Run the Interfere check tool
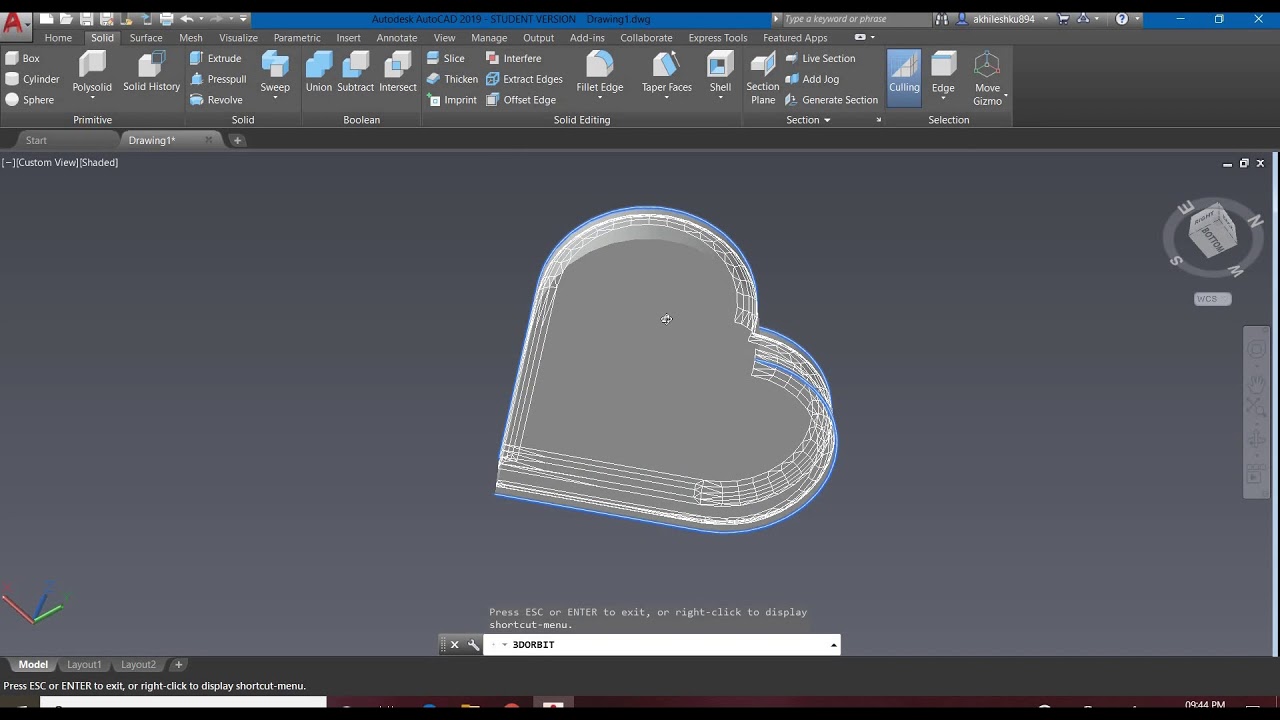1280x720 pixels. click(513, 58)
